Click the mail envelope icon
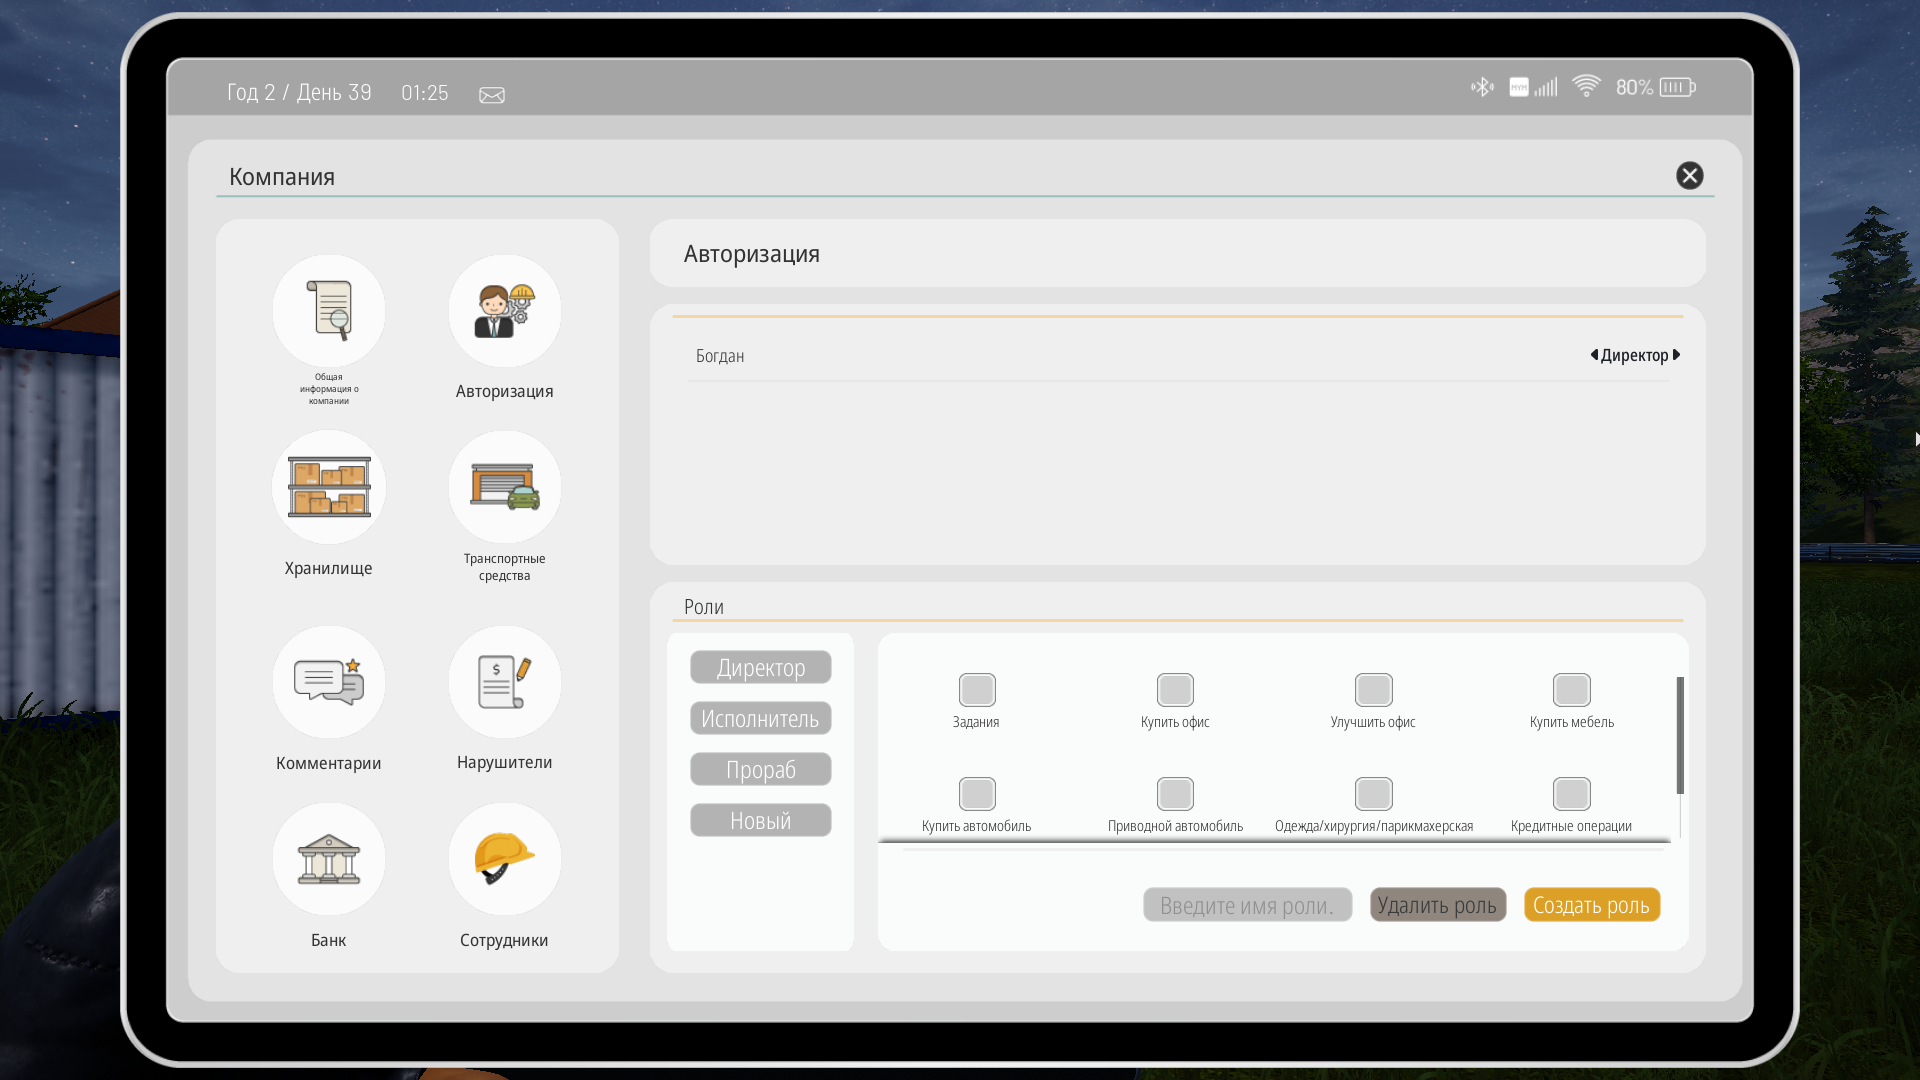1920x1080 pixels. coord(491,95)
